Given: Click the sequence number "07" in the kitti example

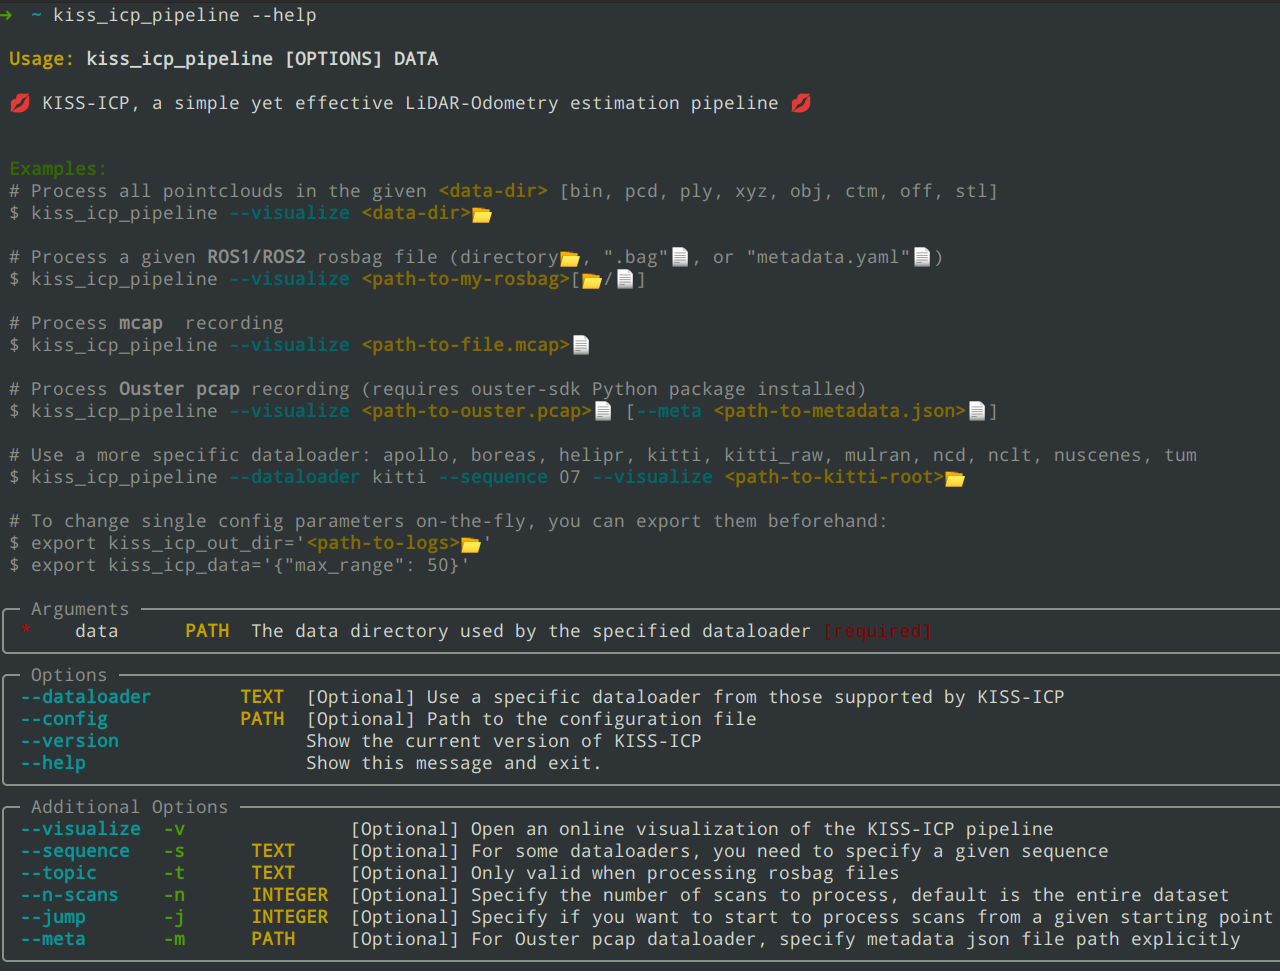Looking at the screenshot, I should click(570, 477).
